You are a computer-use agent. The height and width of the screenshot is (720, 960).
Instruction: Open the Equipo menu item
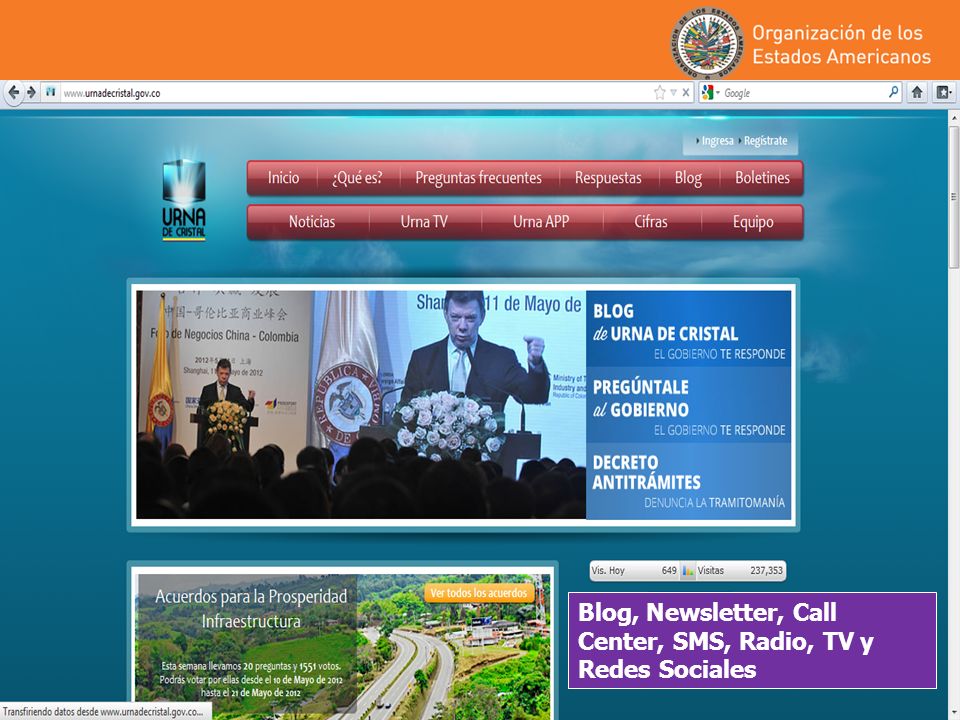pyautogui.click(x=753, y=222)
